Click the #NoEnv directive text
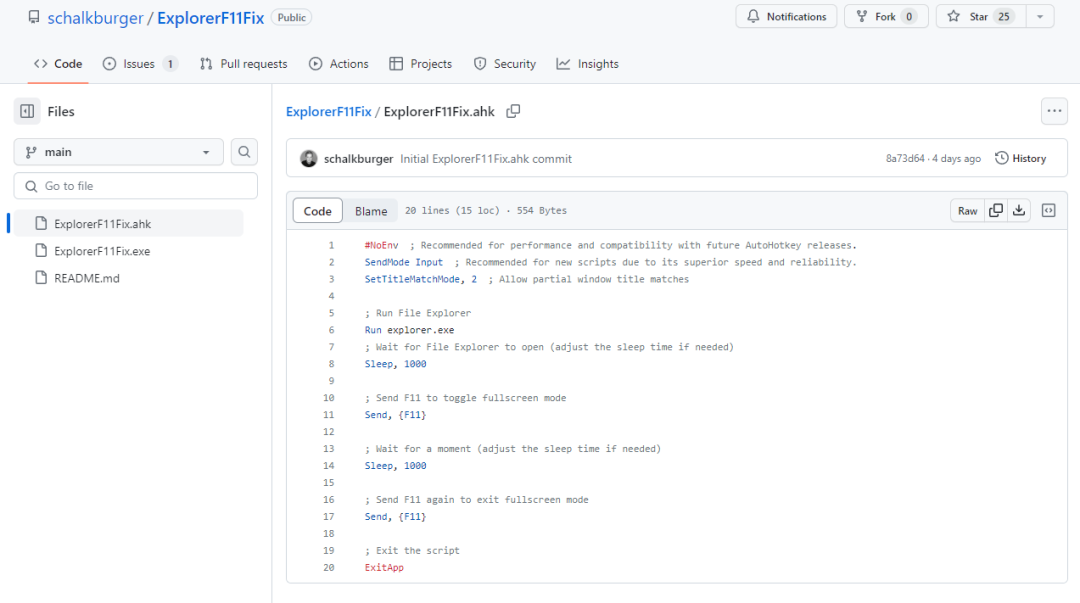The width and height of the screenshot is (1080, 603). 382,245
